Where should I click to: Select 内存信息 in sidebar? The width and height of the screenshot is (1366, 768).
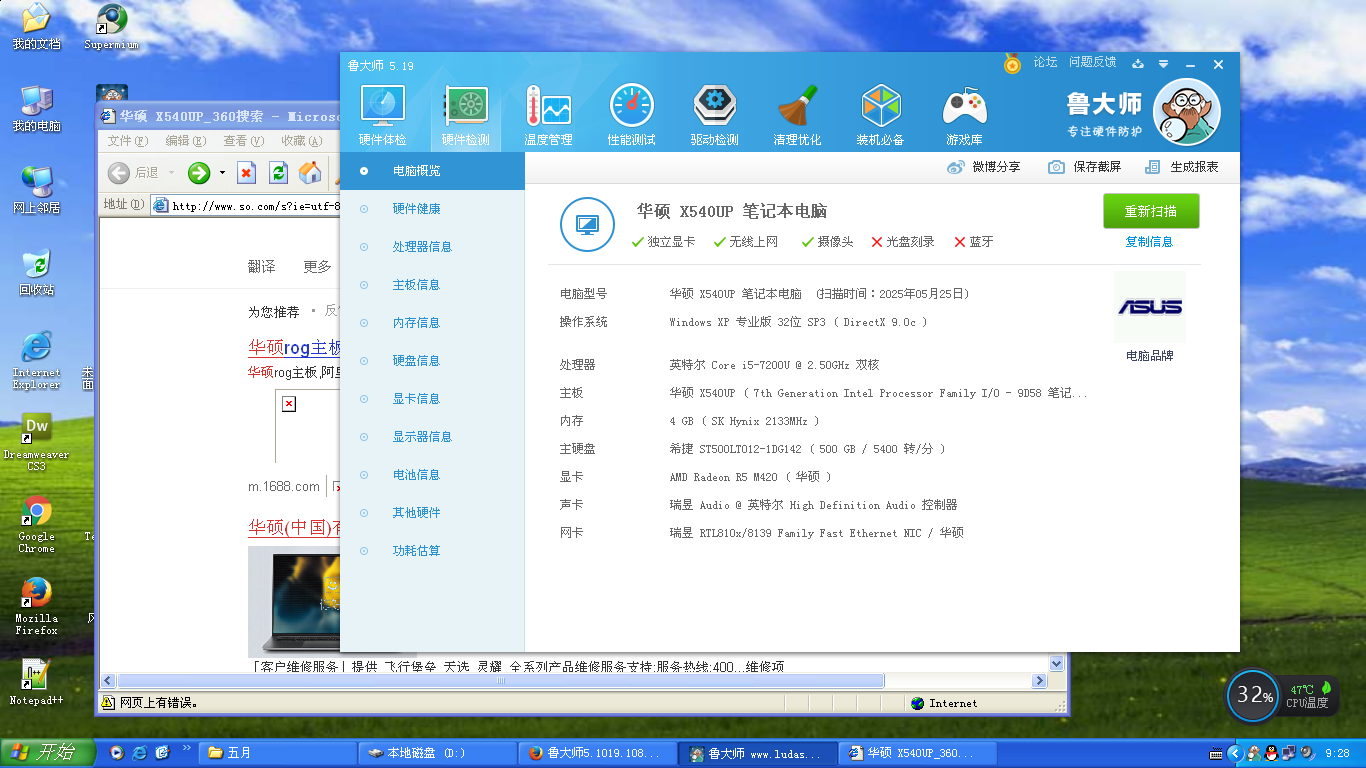click(432, 323)
